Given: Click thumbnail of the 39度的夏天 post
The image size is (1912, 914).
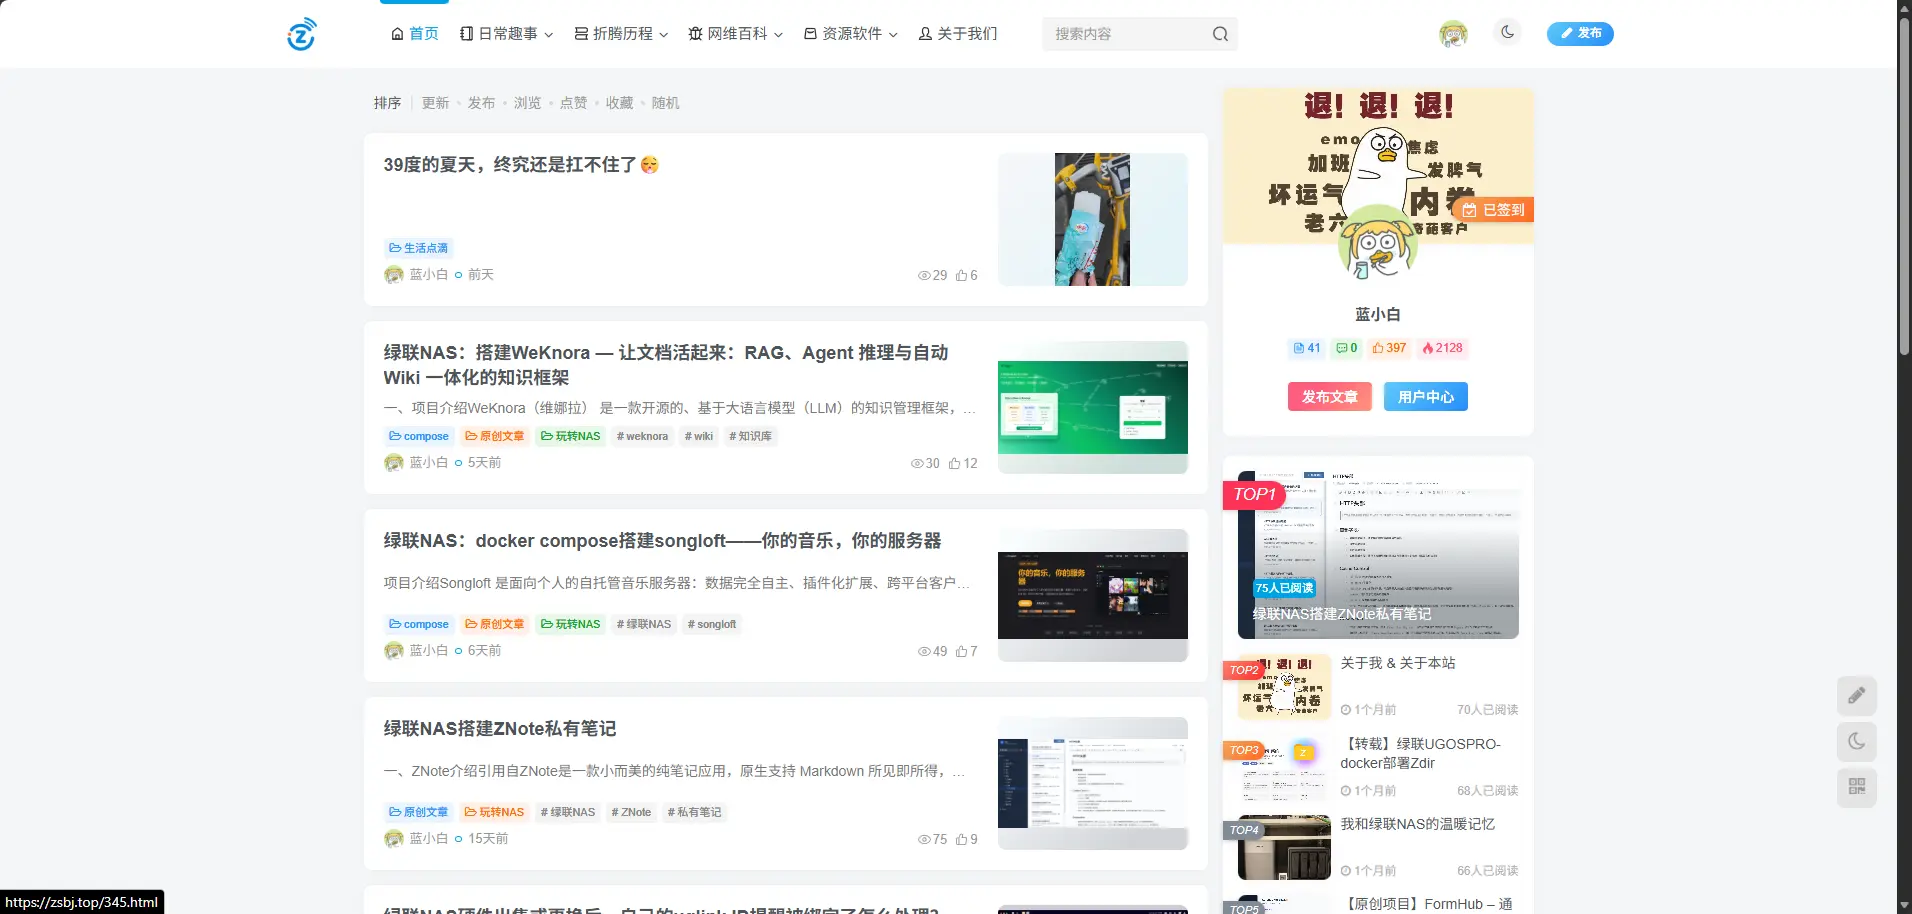Looking at the screenshot, I should (1092, 219).
